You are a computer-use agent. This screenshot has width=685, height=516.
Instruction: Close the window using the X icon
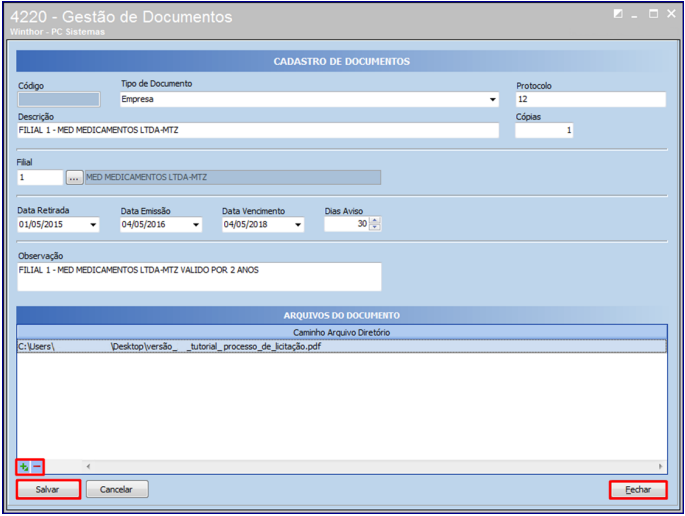671,14
